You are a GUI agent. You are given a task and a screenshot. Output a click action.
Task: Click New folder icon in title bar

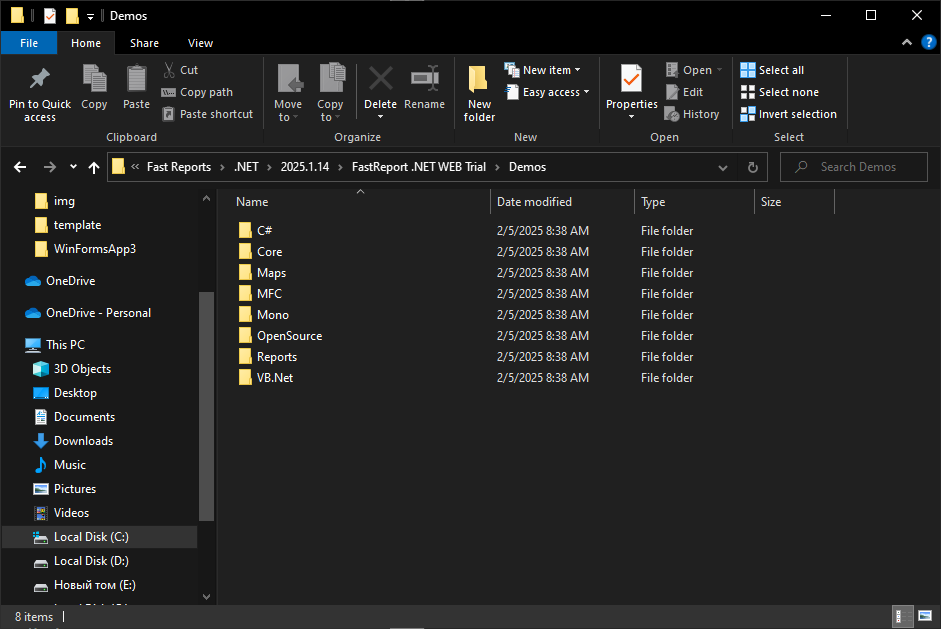(72, 16)
